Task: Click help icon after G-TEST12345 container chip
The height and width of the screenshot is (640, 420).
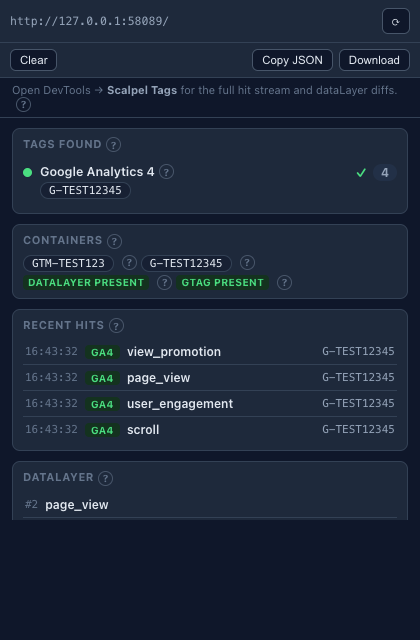Action: click(x=247, y=263)
